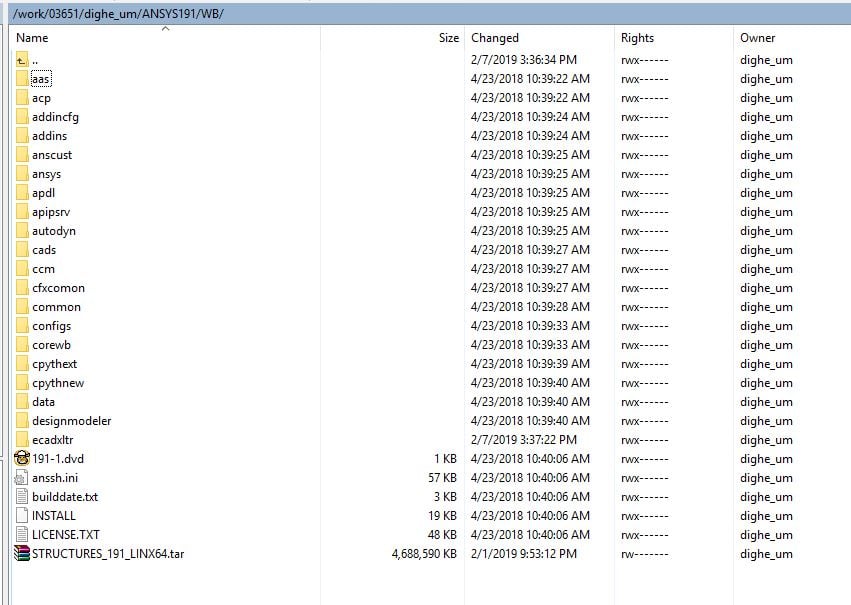Viewport: 851px width, 605px height.
Task: Sort files by the Rights column header
Action: pos(637,38)
